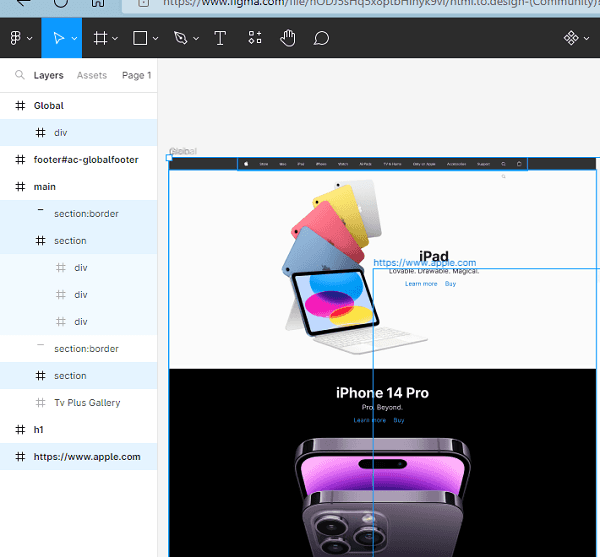Switch to the Assets tab

click(92, 75)
